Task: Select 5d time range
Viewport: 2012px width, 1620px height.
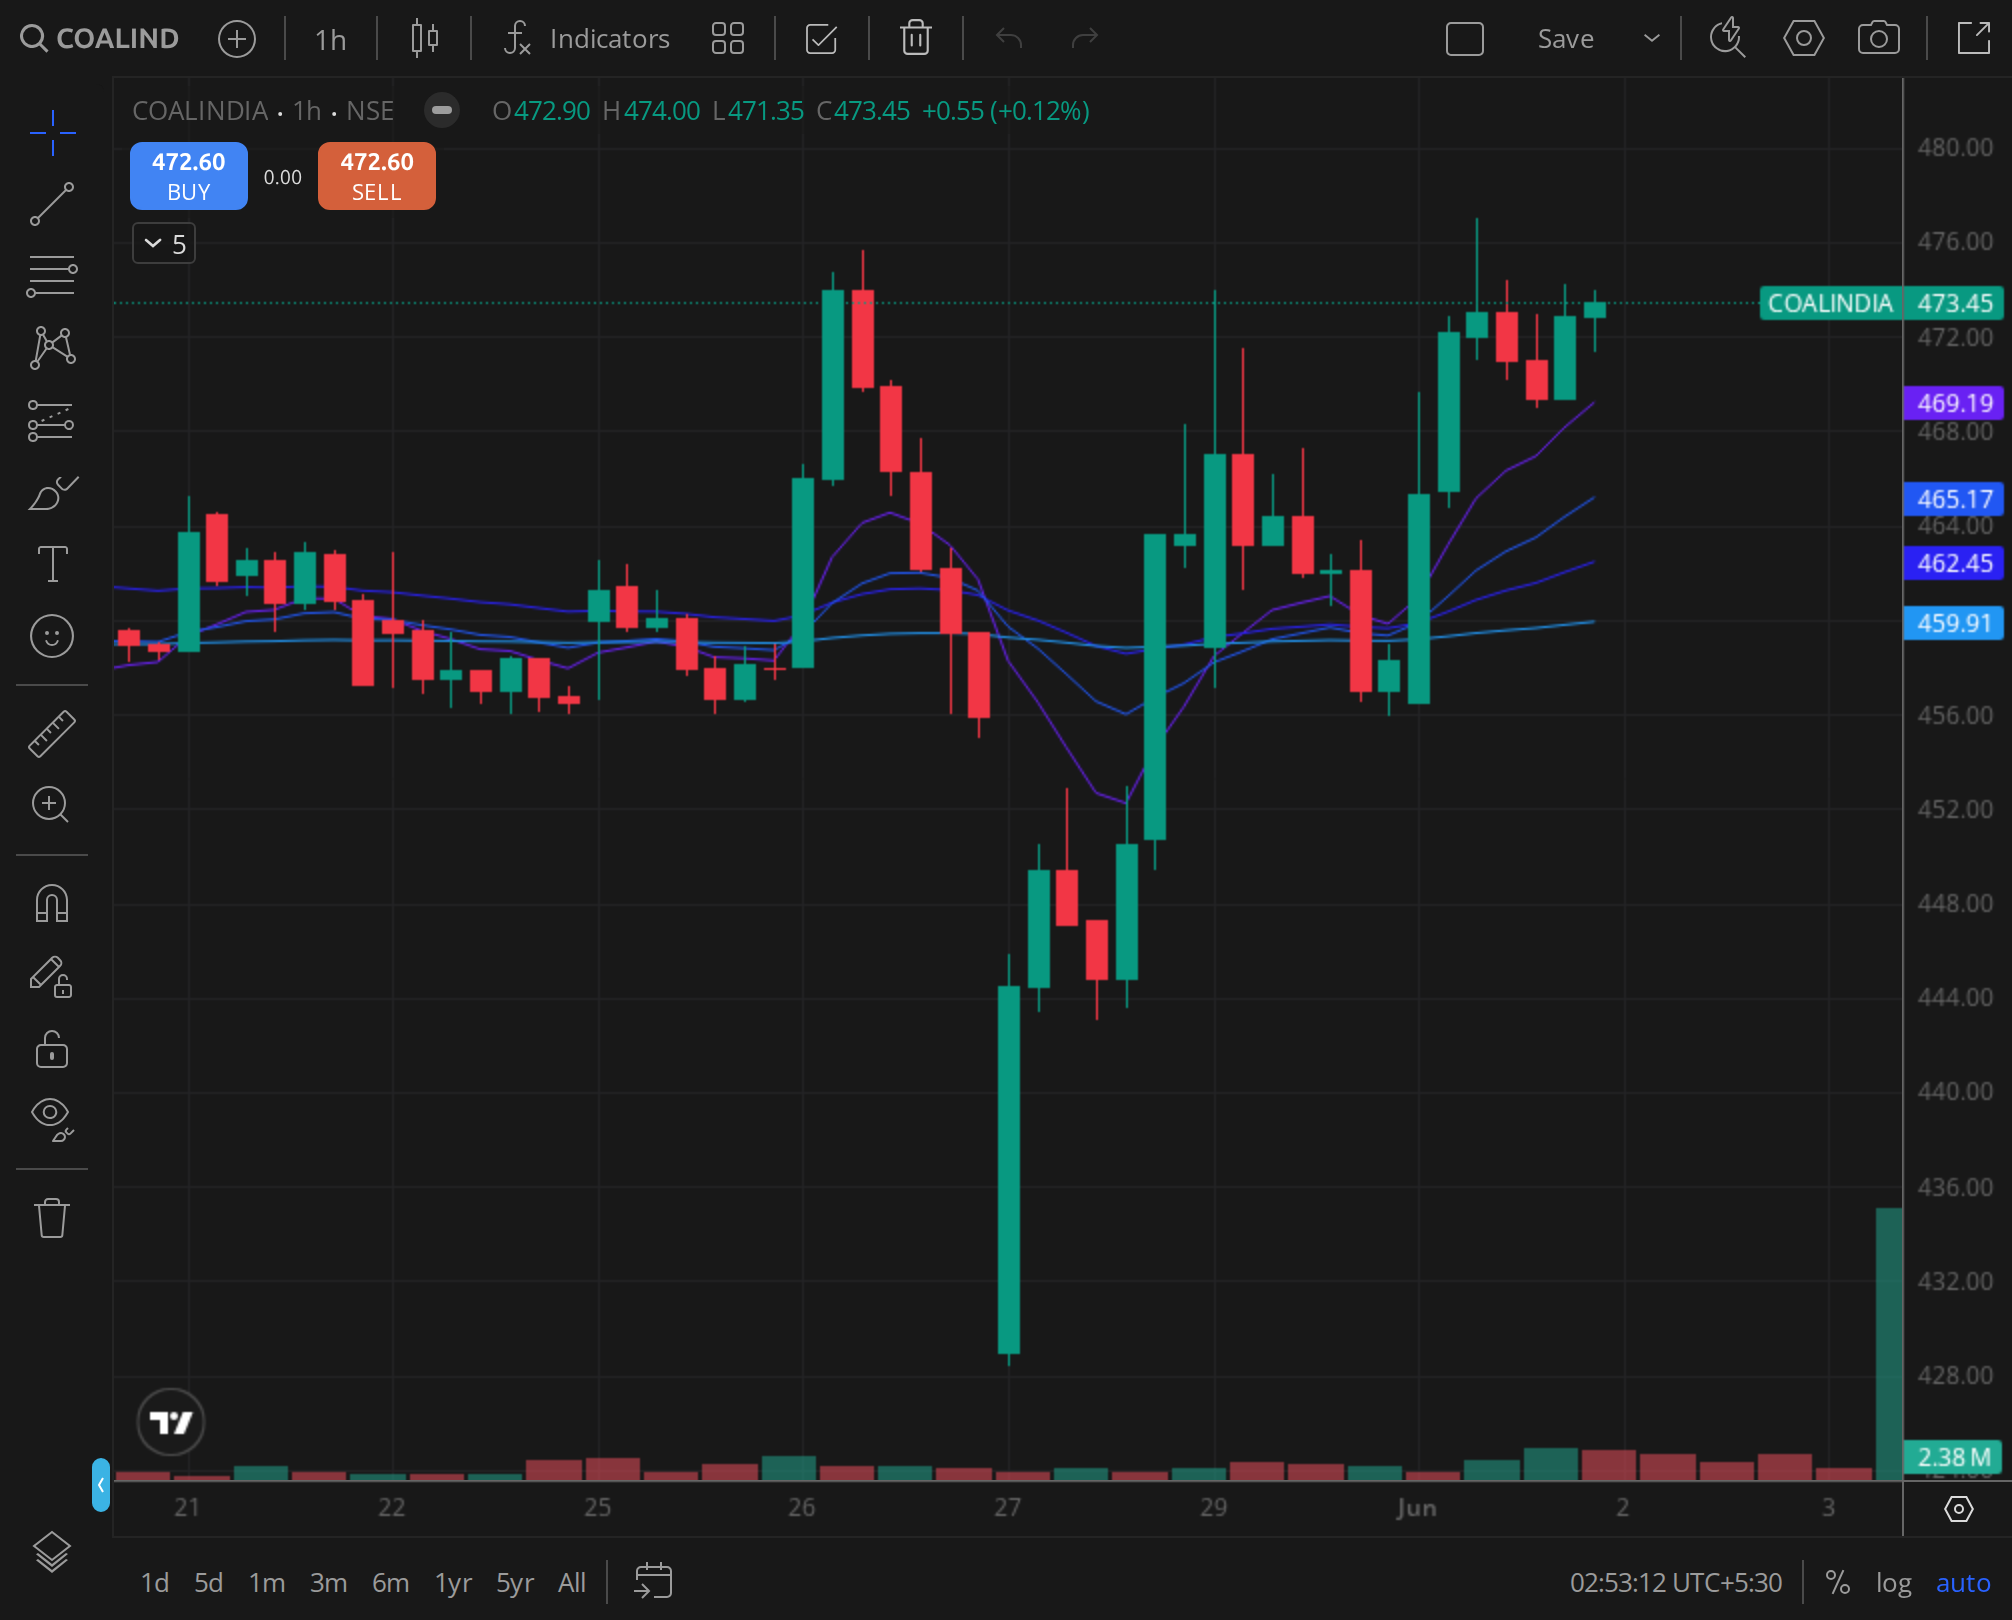Action: point(208,1583)
